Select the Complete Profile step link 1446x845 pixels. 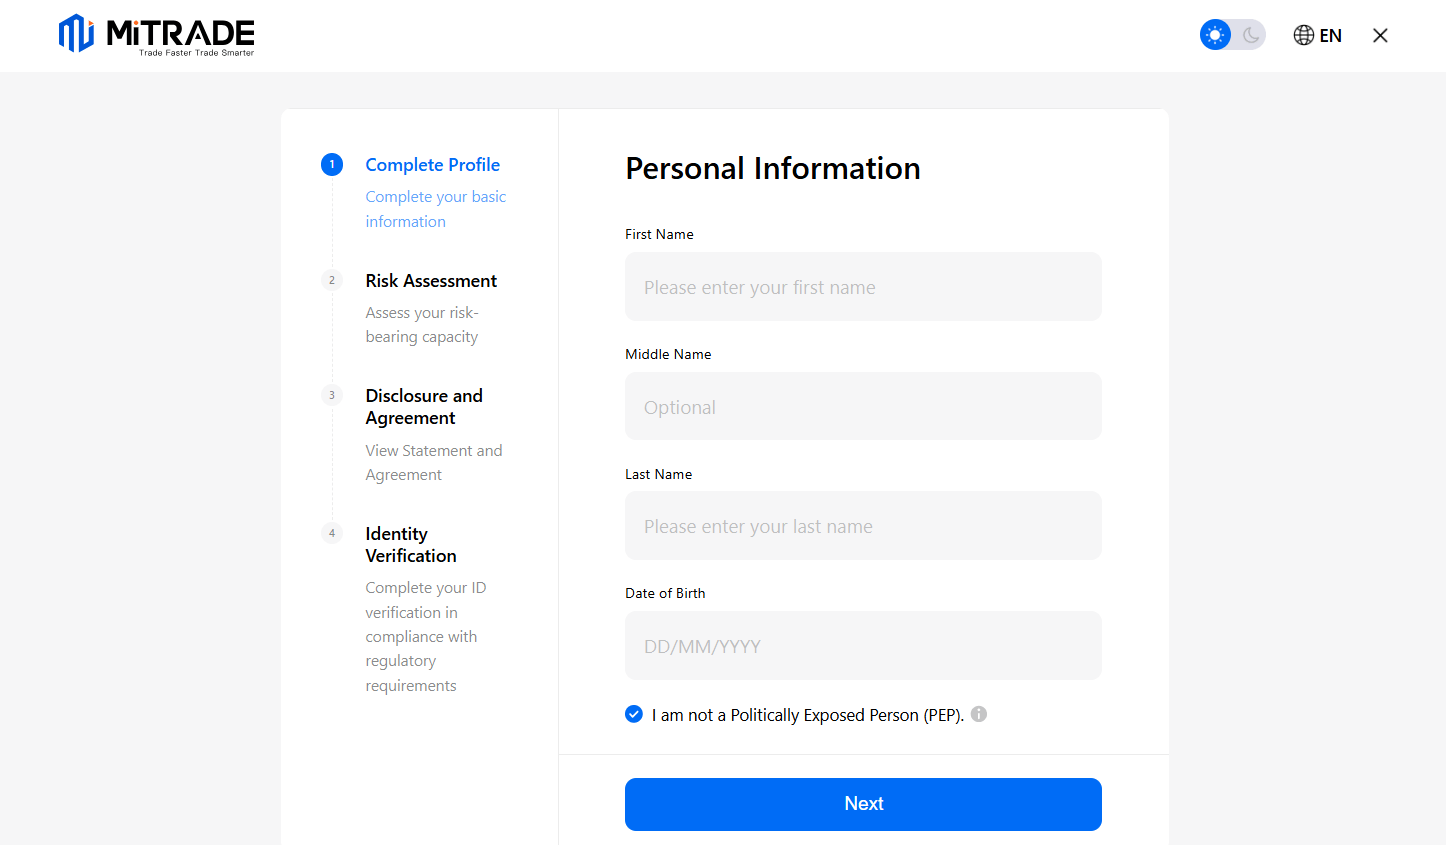[x=432, y=164]
